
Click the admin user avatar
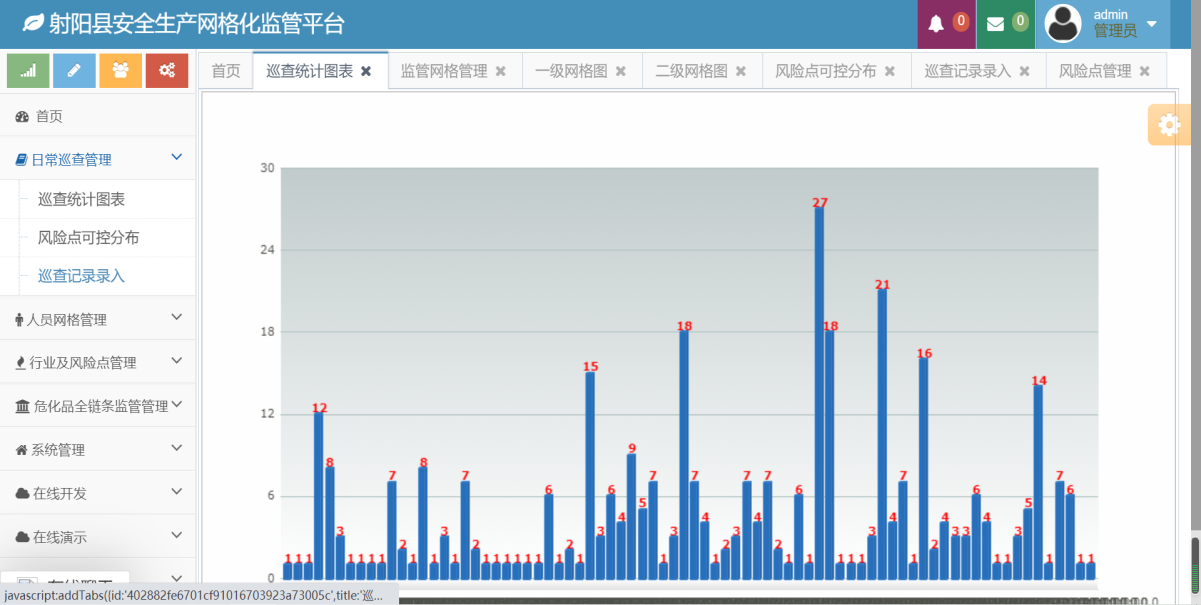[x=1063, y=24]
